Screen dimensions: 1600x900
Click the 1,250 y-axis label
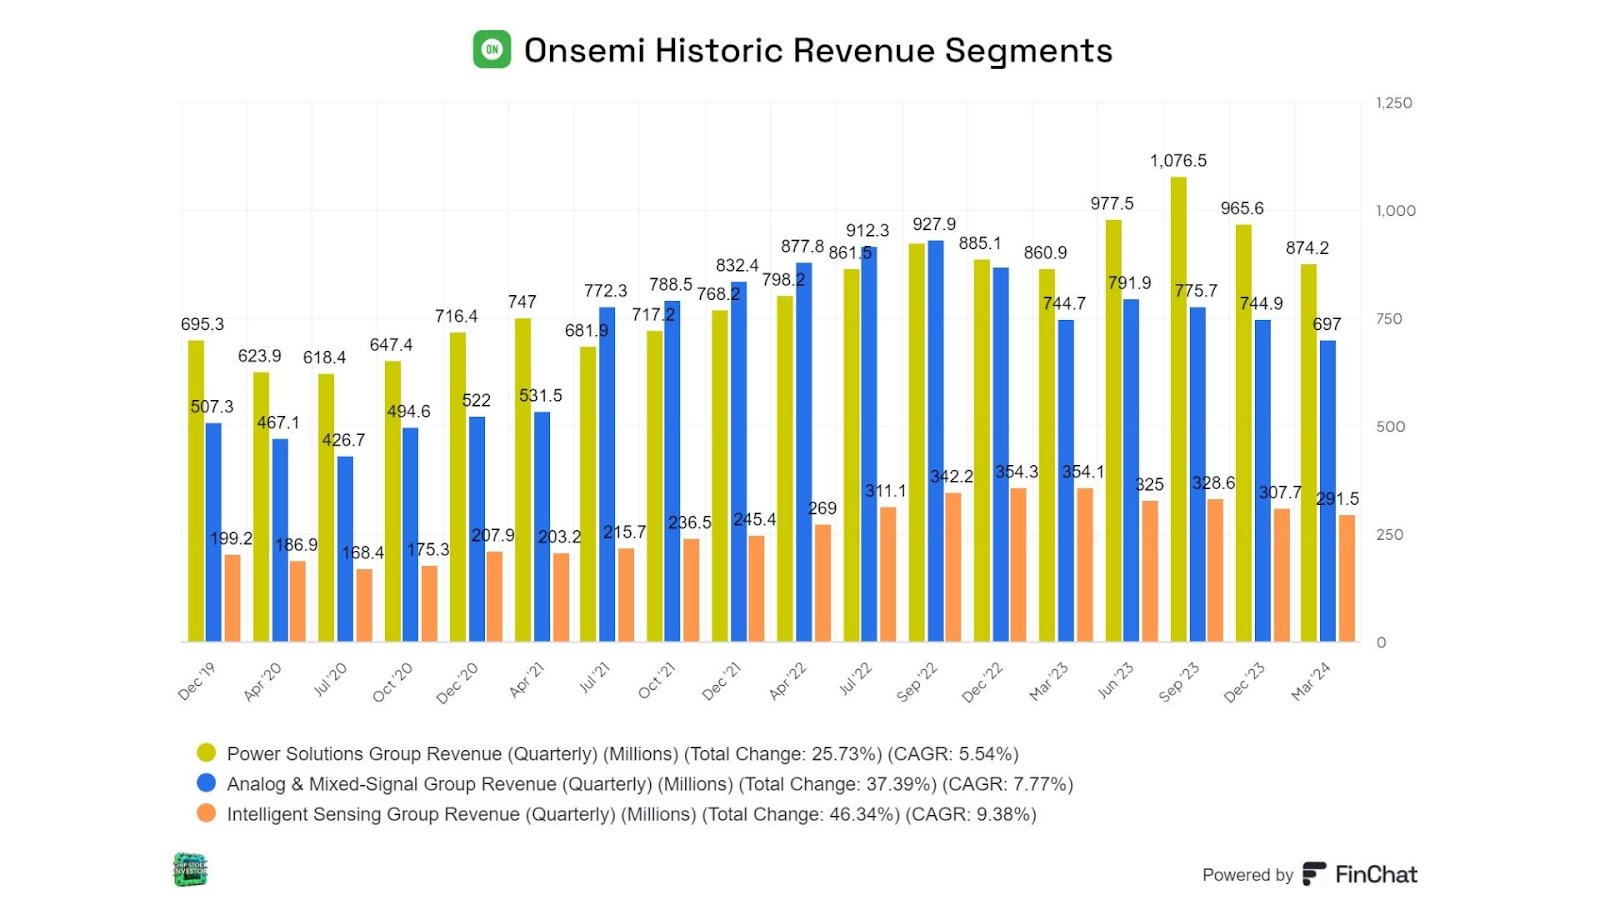click(1394, 103)
